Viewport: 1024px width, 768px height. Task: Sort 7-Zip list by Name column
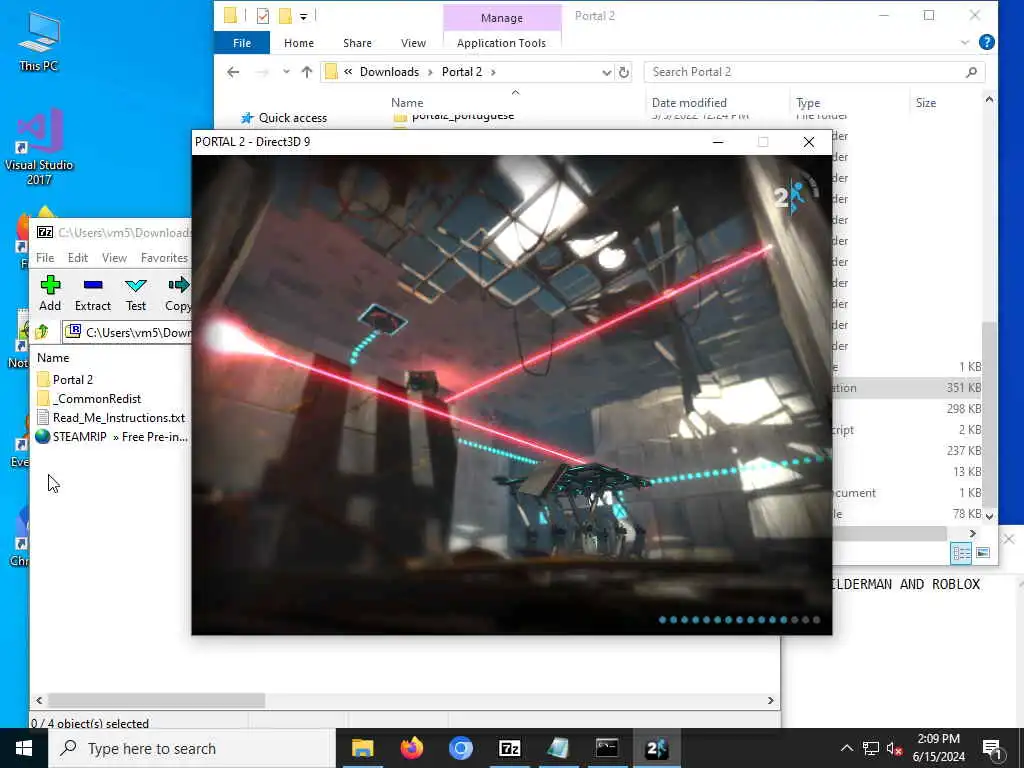click(x=53, y=358)
